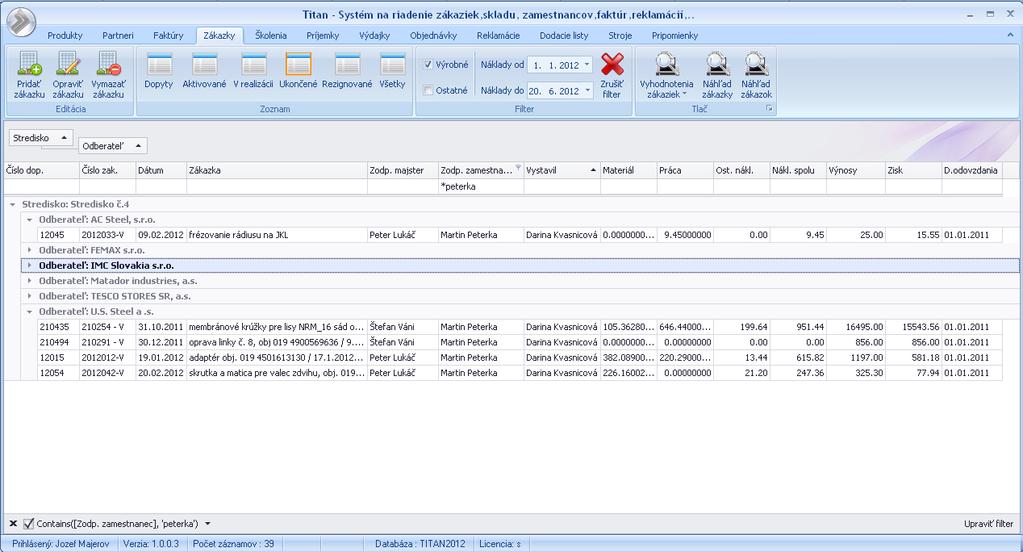Toggle the Výrobné checkbox

429,65
